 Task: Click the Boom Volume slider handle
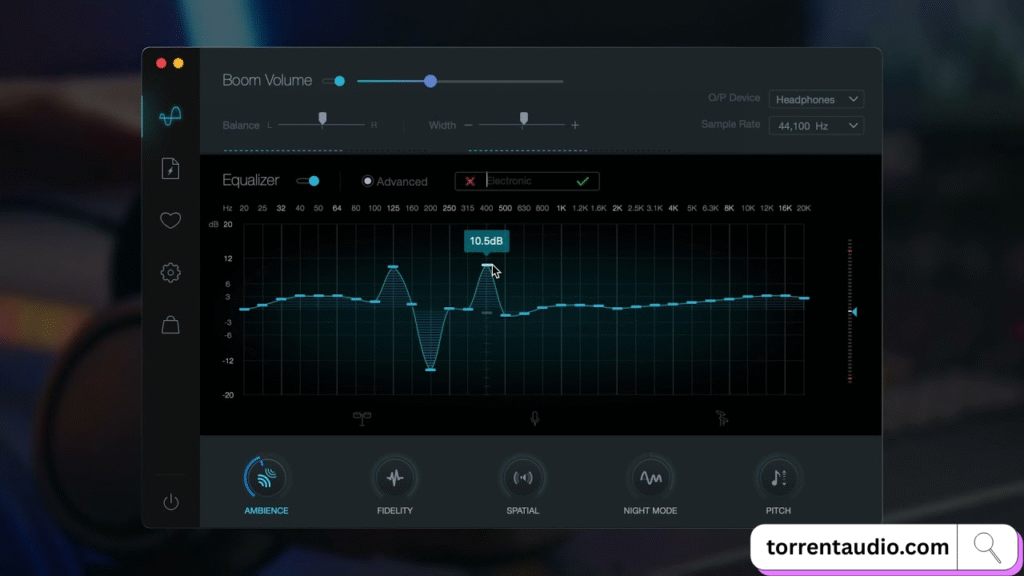coord(430,81)
